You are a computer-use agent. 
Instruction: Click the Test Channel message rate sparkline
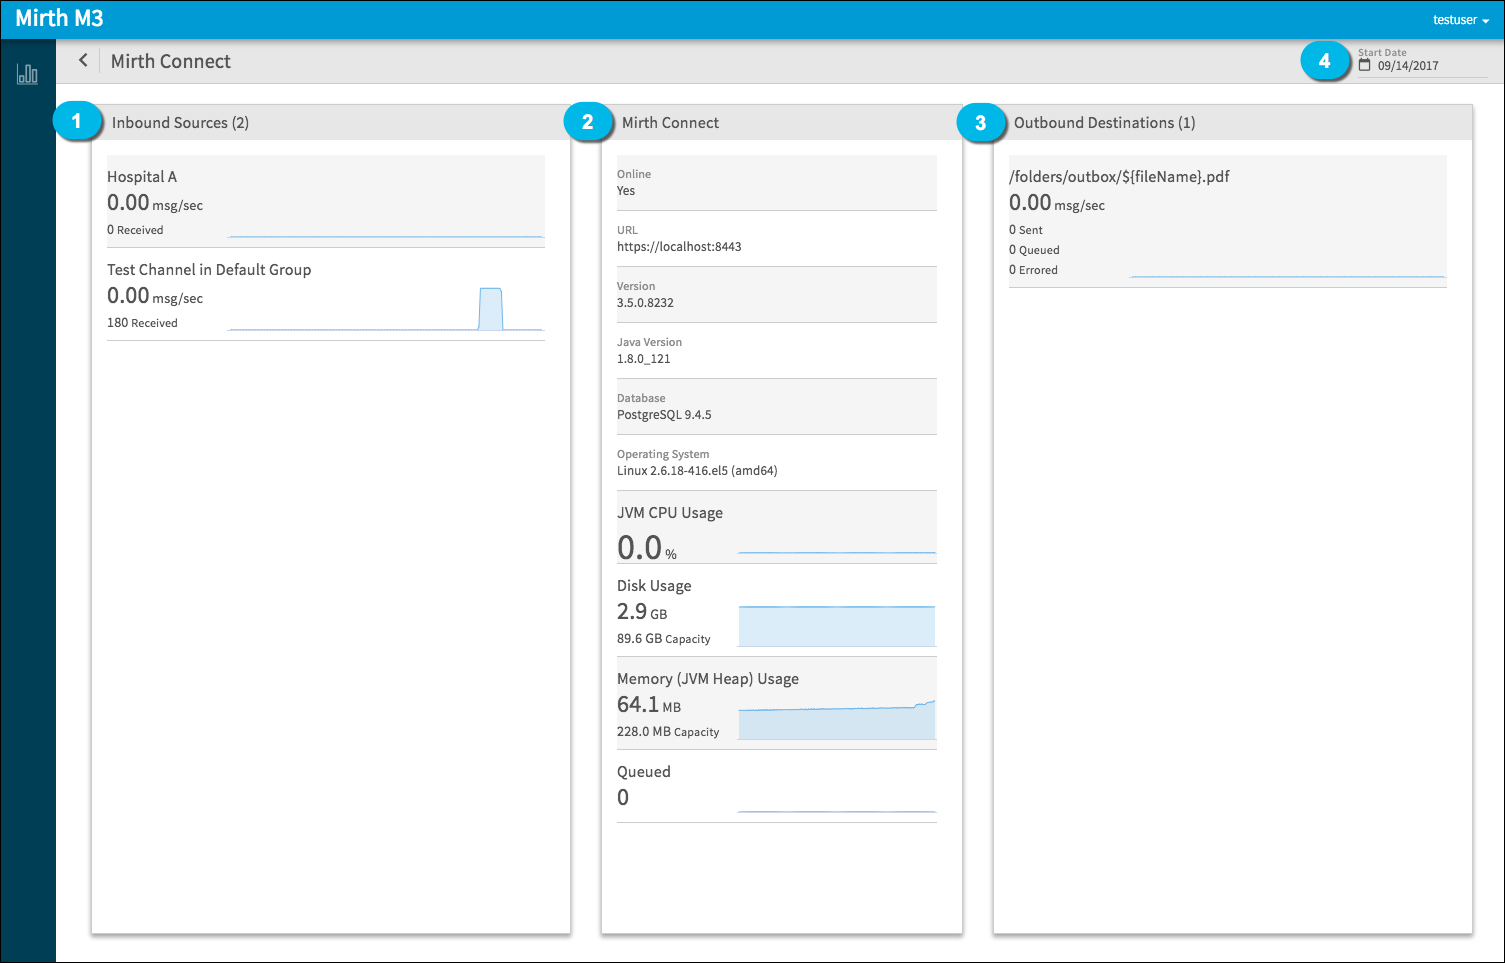[385, 309]
